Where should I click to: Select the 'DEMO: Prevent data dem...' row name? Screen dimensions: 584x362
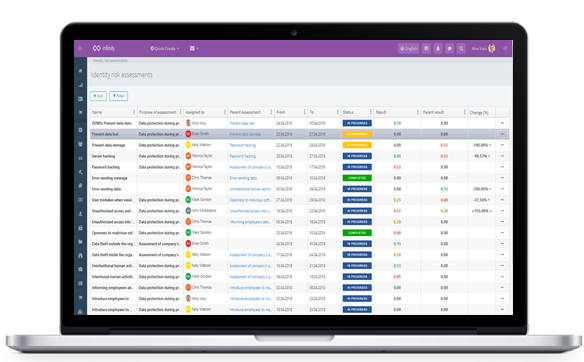(112, 123)
